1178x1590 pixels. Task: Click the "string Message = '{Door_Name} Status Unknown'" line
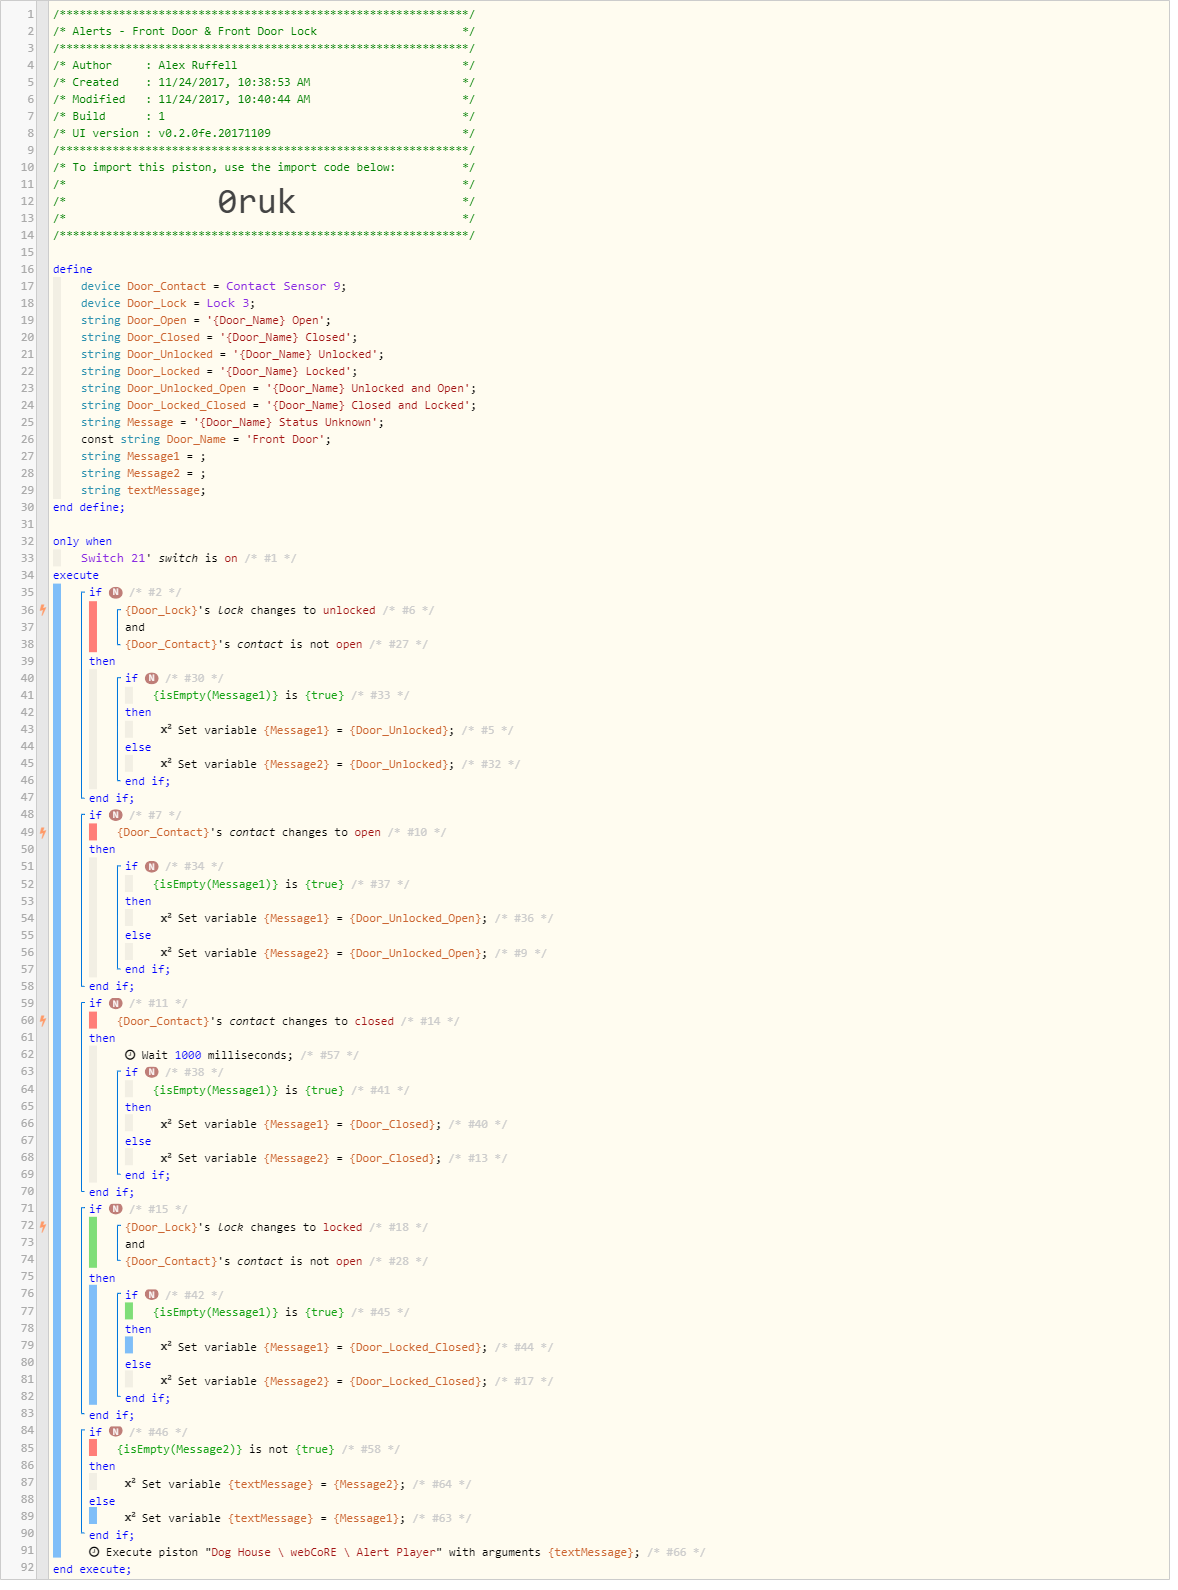[232, 422]
